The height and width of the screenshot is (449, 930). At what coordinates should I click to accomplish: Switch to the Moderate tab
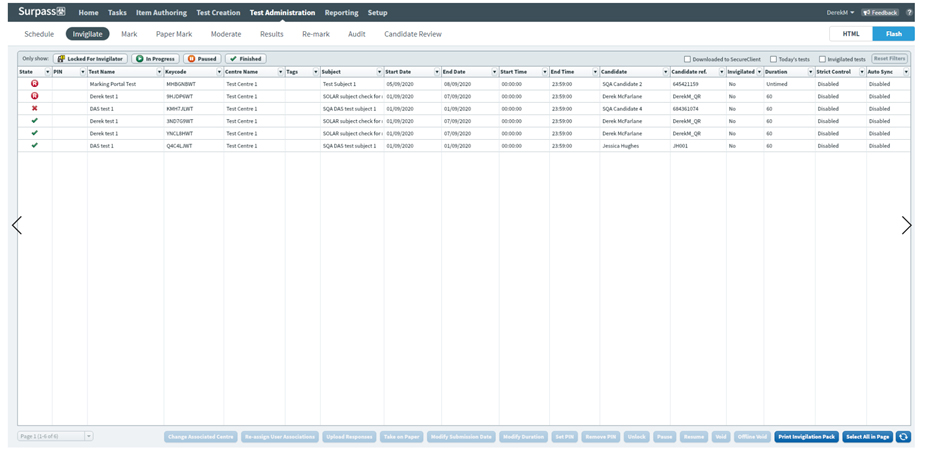tap(226, 34)
